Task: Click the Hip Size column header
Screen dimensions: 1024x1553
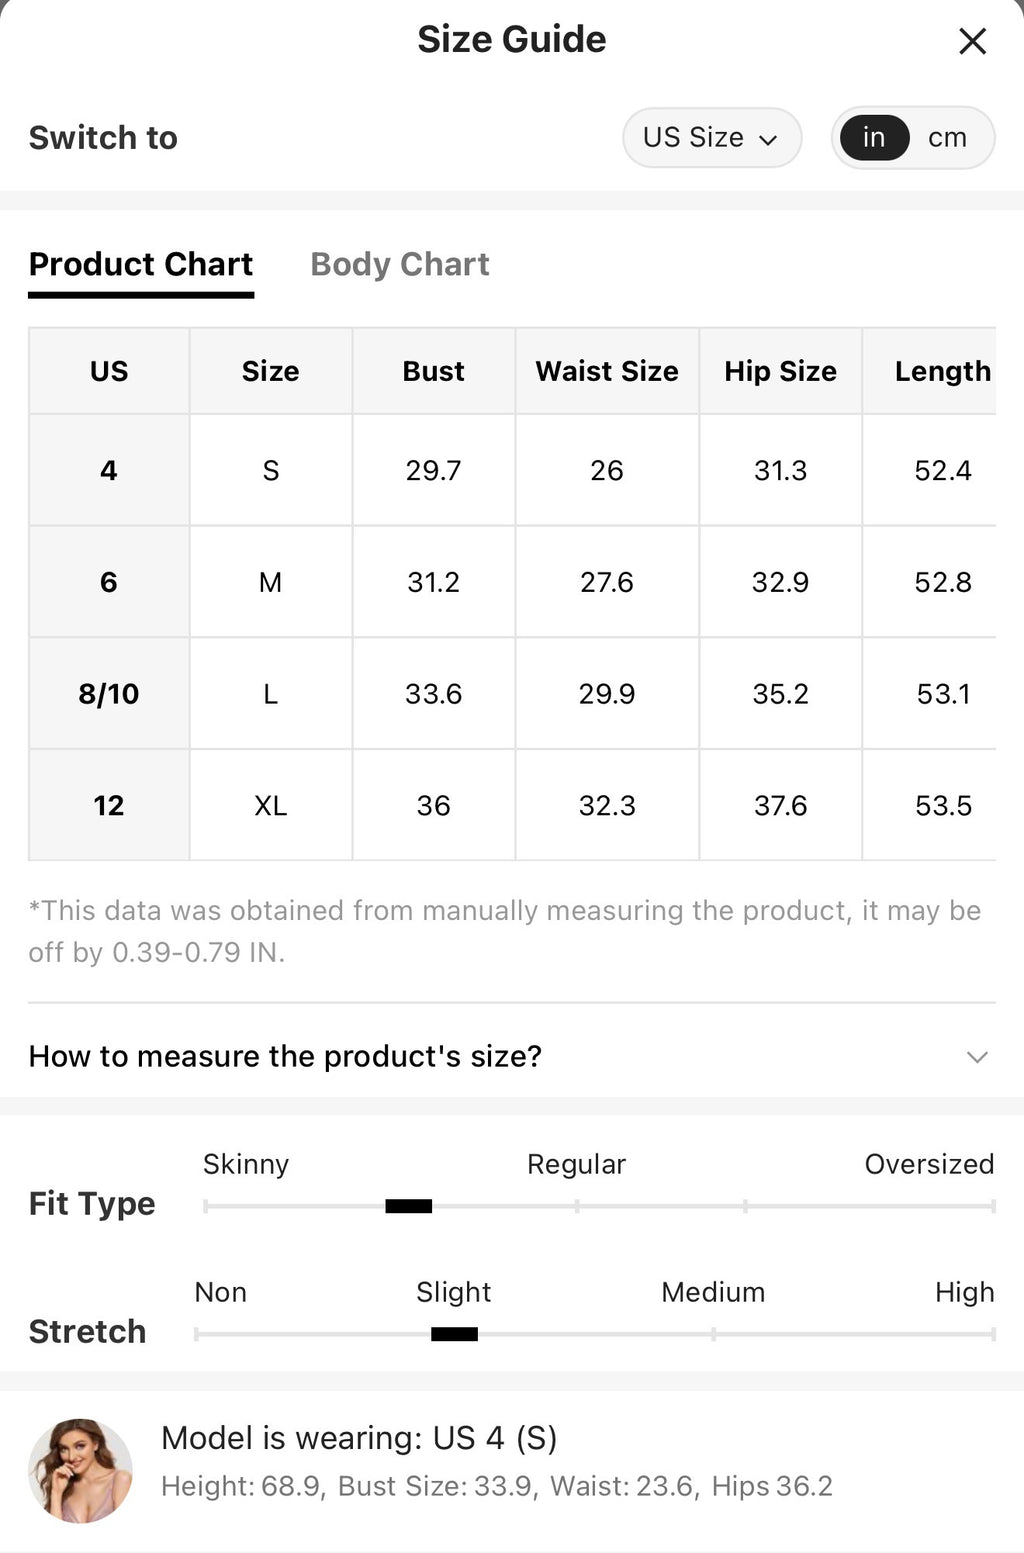Action: pos(780,371)
